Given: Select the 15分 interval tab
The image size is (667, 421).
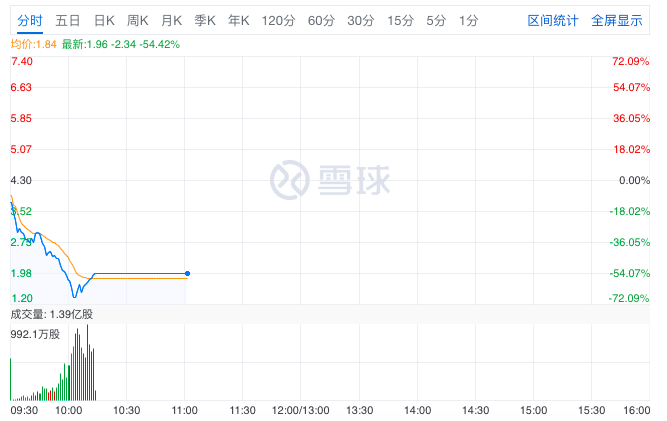Looking at the screenshot, I should pos(400,20).
